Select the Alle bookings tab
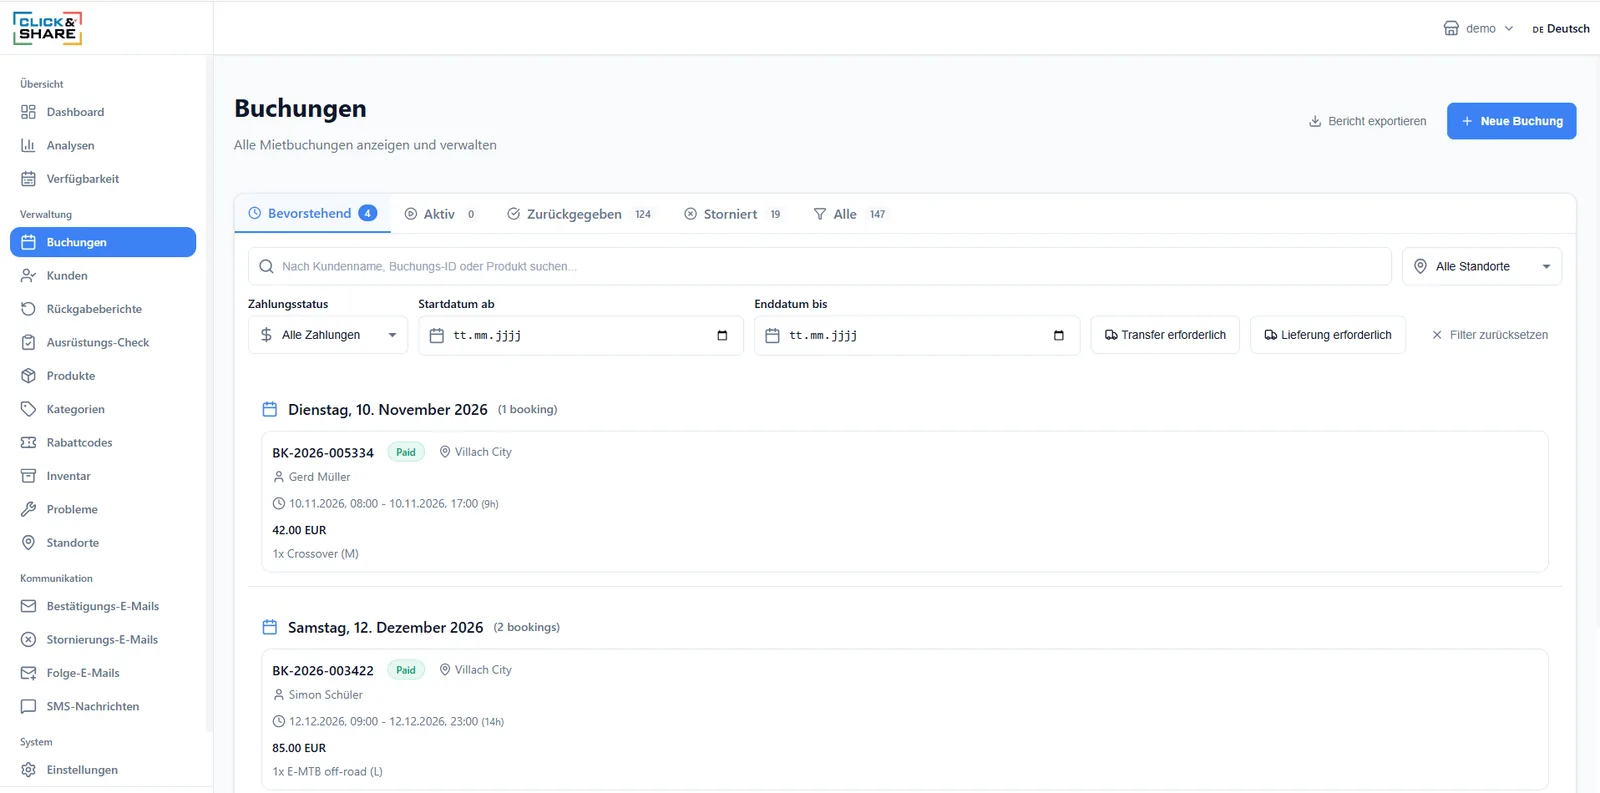This screenshot has width=1600, height=793. [x=849, y=214]
